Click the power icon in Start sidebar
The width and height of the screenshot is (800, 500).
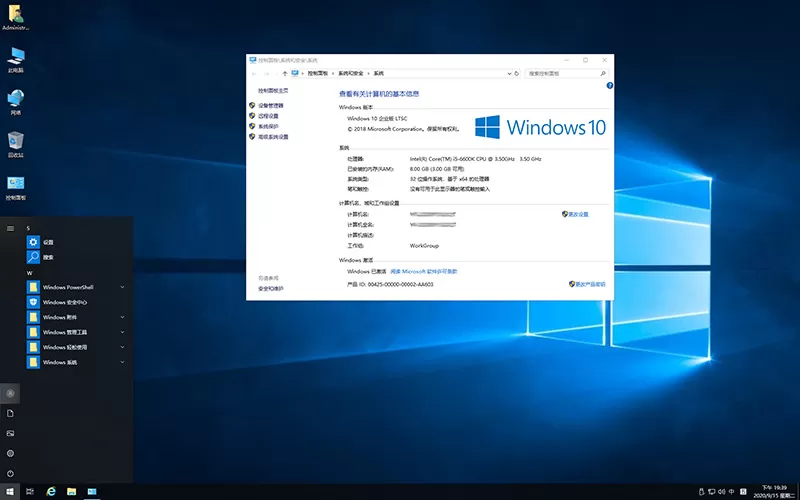tap(10, 473)
